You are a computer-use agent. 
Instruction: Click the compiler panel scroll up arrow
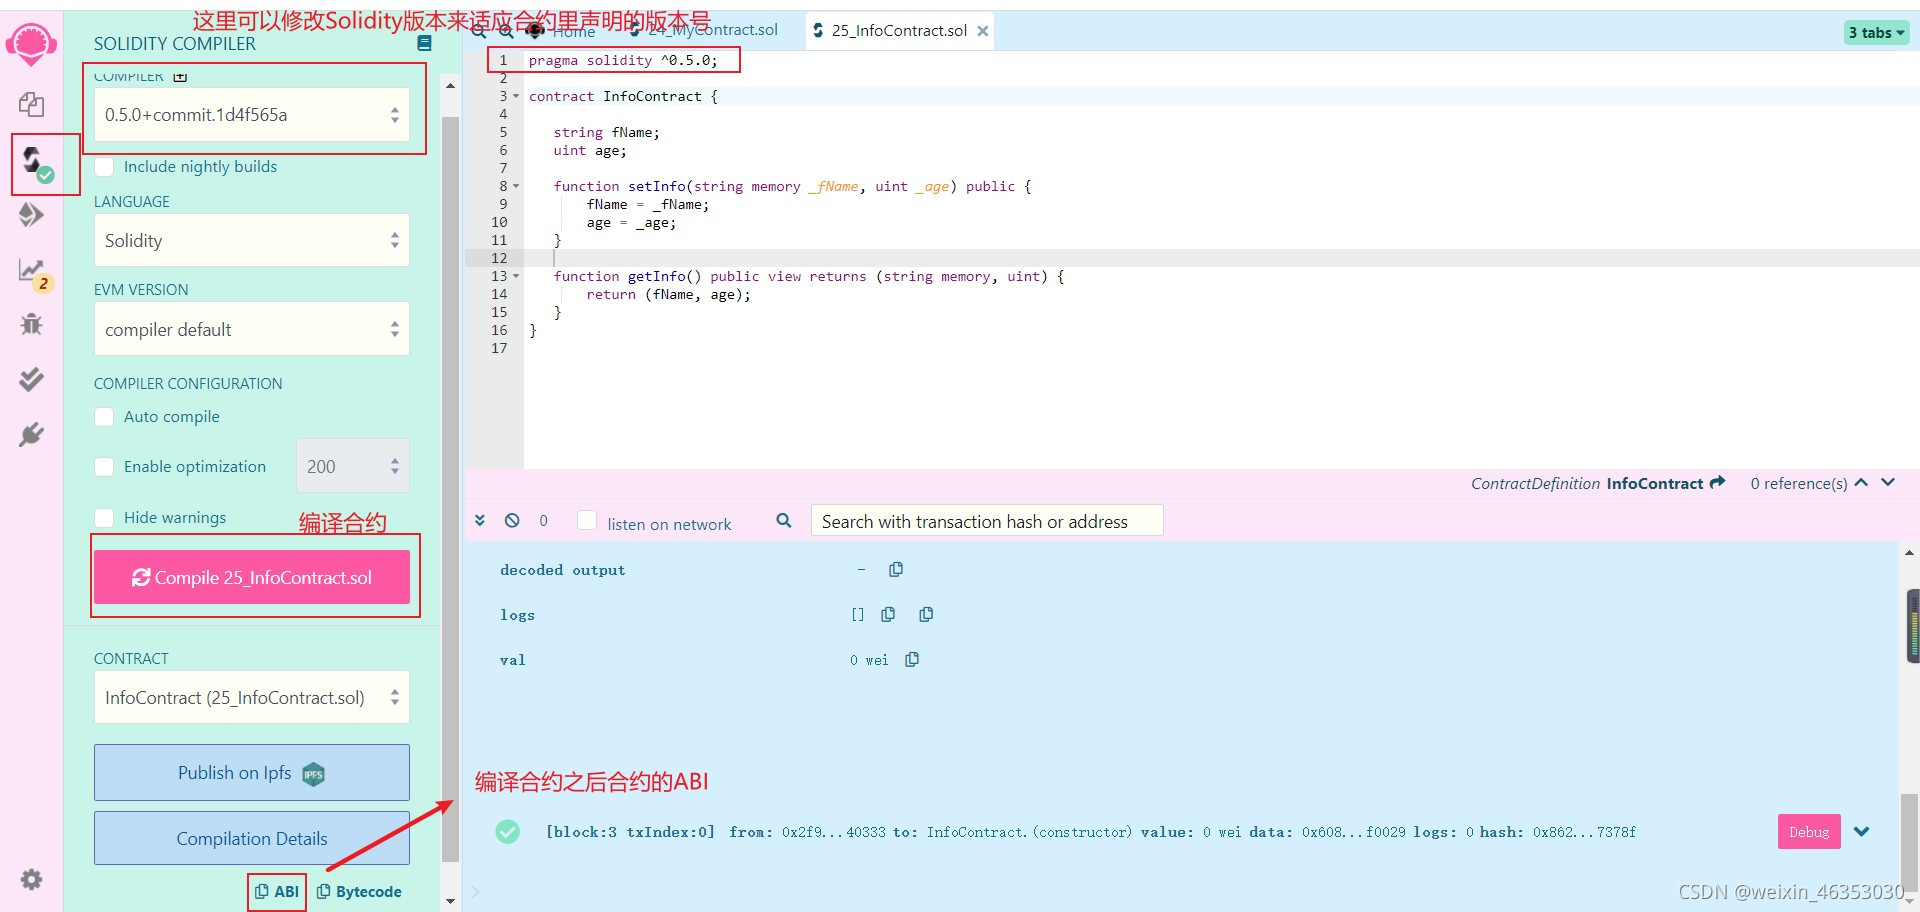coord(450,86)
